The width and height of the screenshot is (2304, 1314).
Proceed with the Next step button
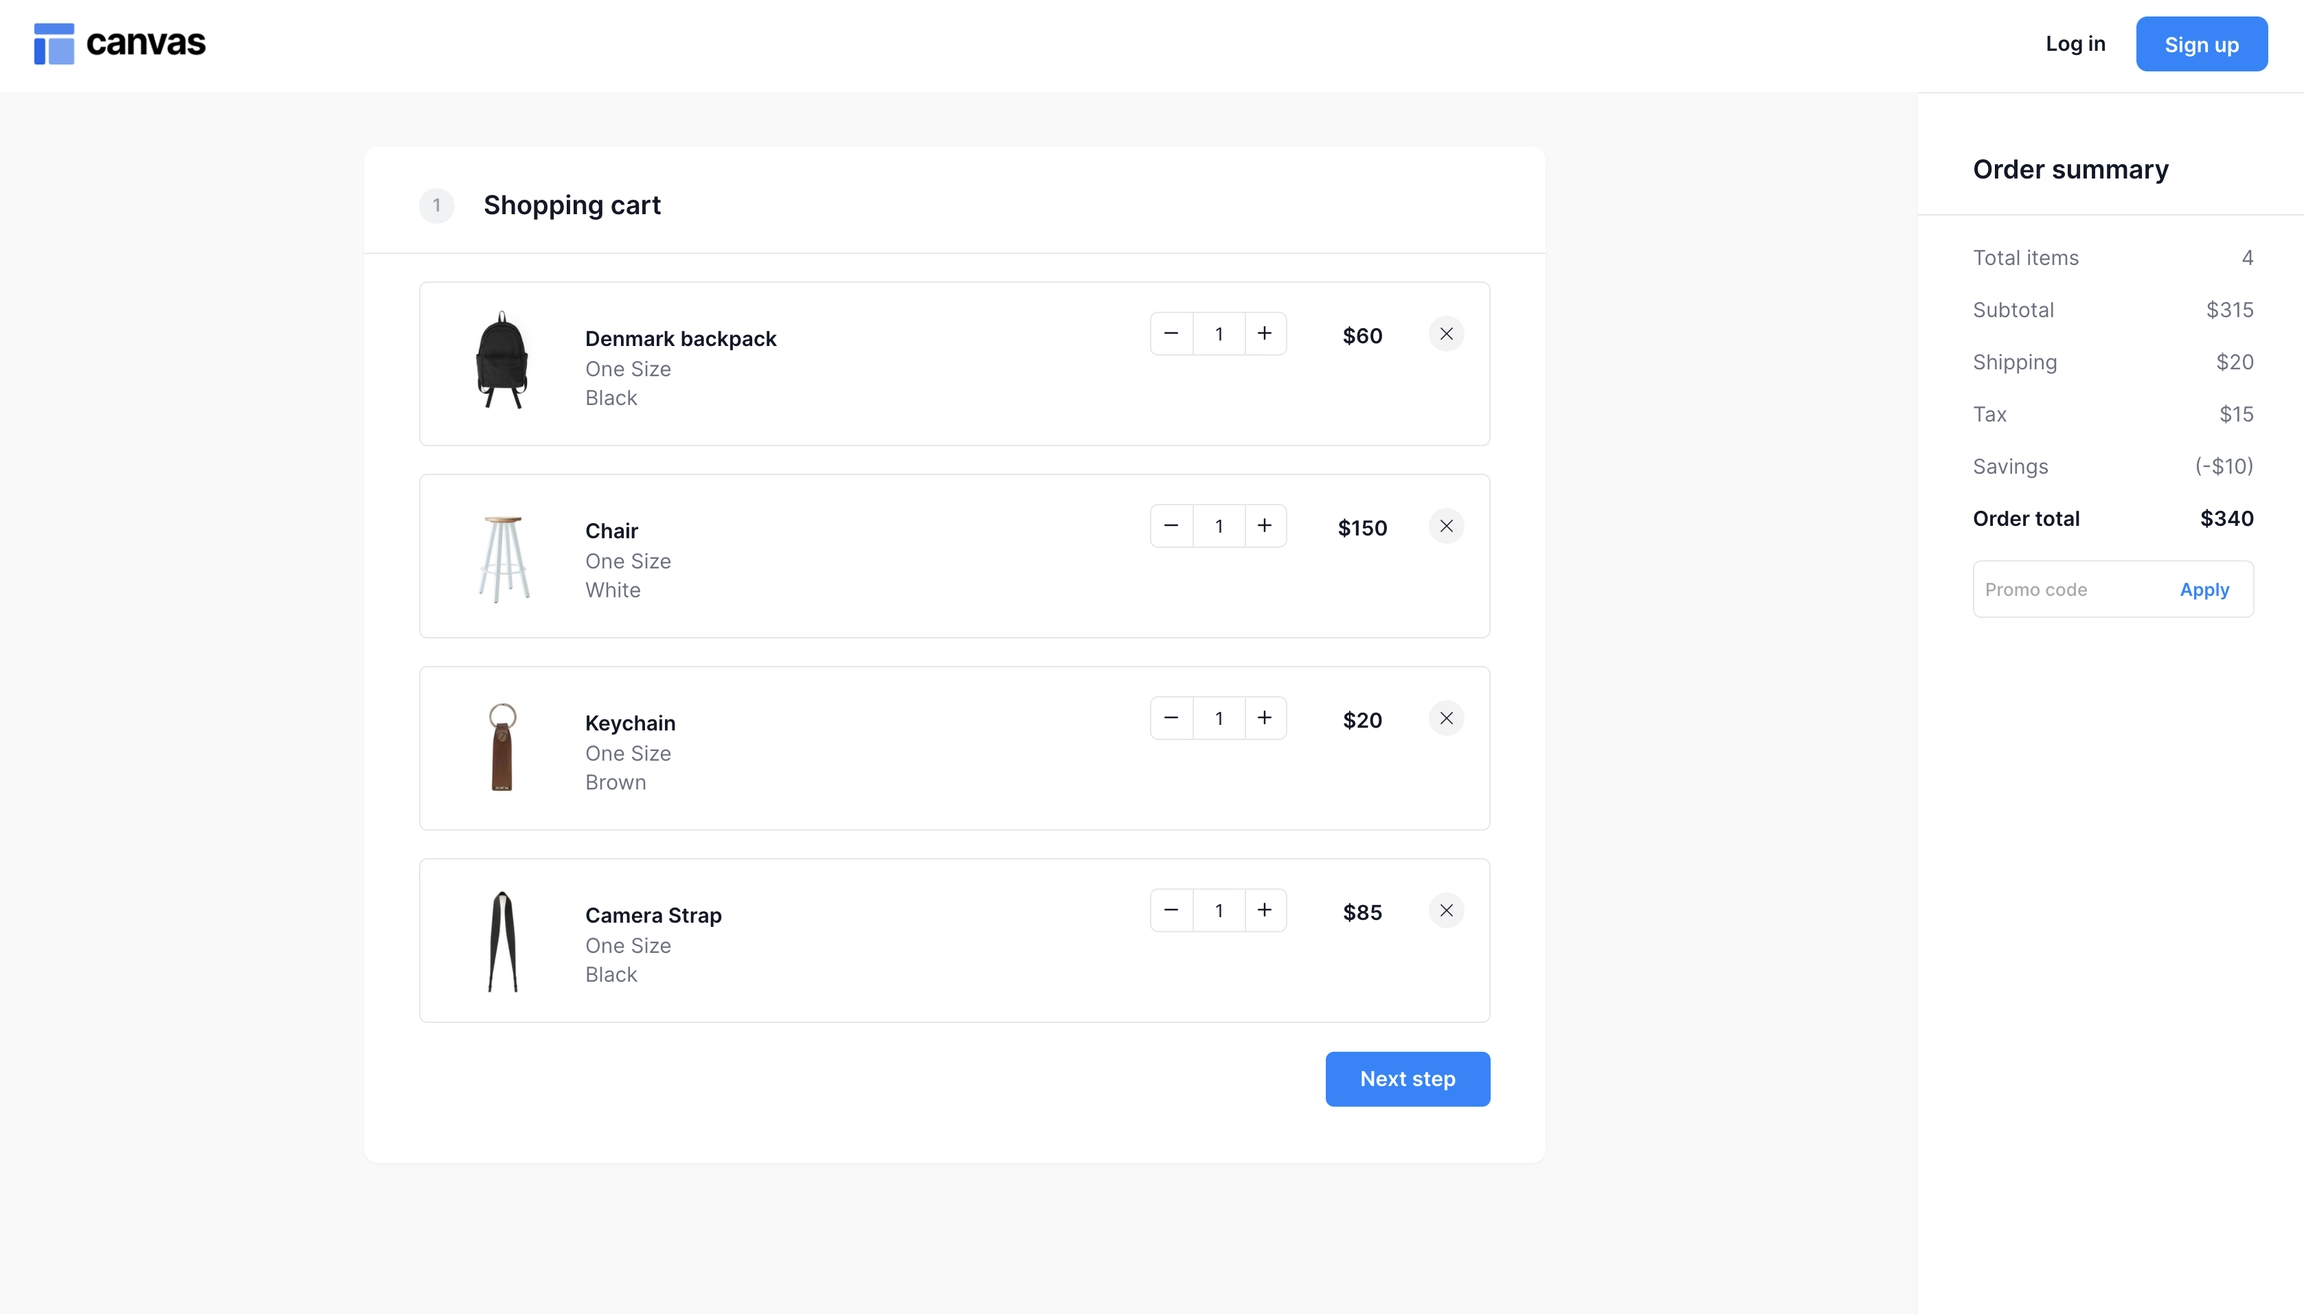click(x=1407, y=1079)
